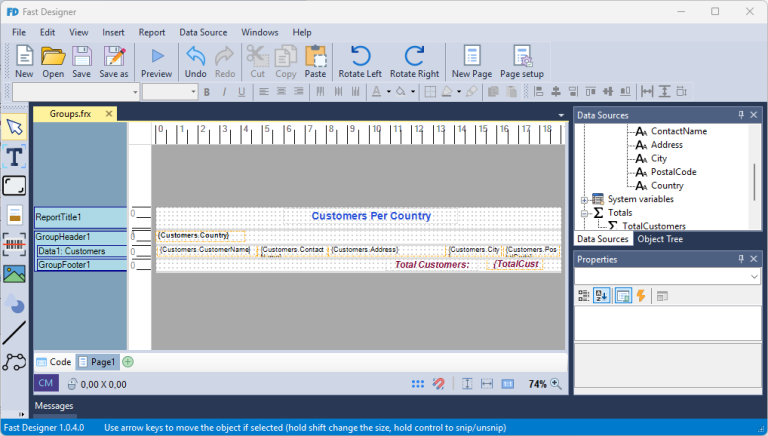Select the picture object tool
This screenshot has width=768, height=436.
click(14, 274)
